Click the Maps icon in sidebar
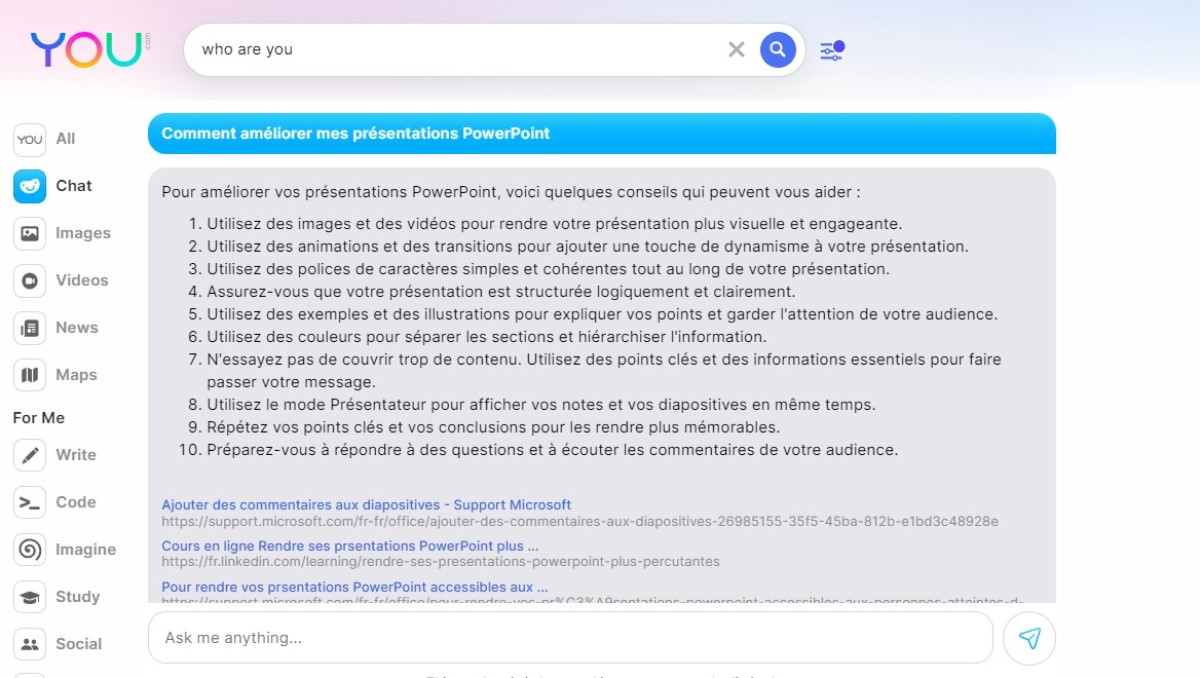1200x678 pixels. [x=30, y=375]
